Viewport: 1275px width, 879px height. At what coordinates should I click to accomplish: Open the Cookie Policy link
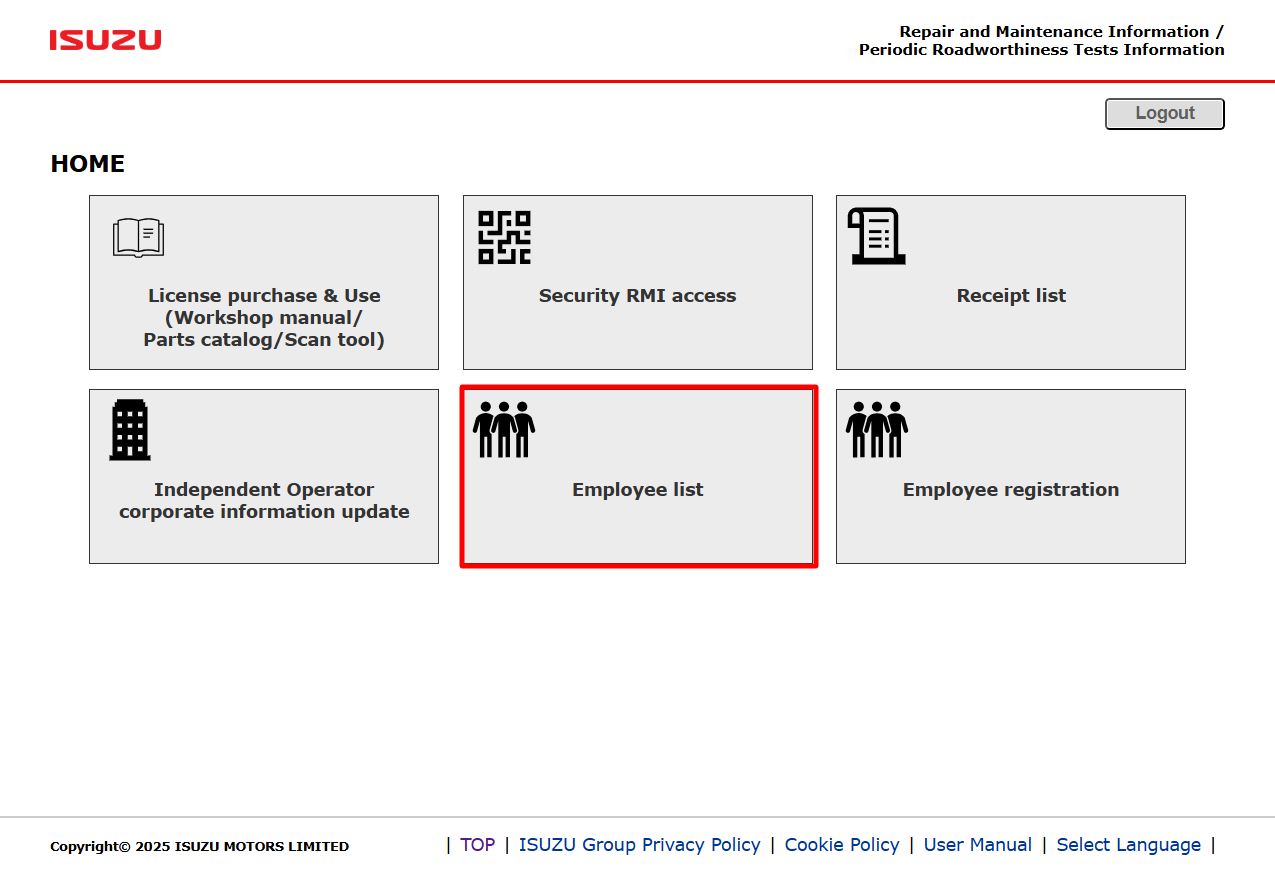(x=842, y=845)
